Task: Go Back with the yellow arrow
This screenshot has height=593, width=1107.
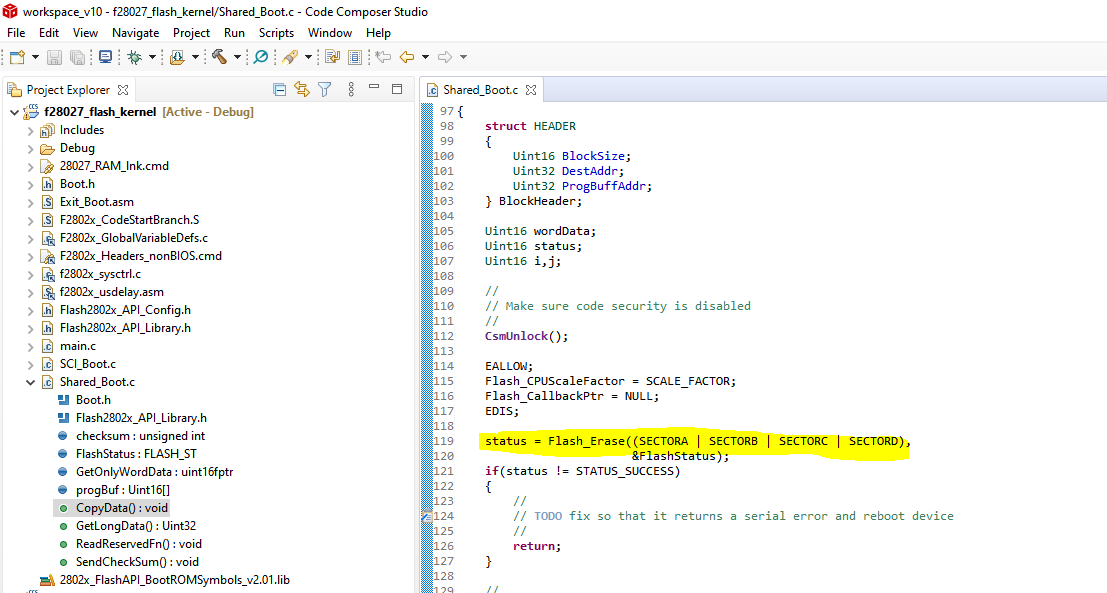Action: point(407,57)
